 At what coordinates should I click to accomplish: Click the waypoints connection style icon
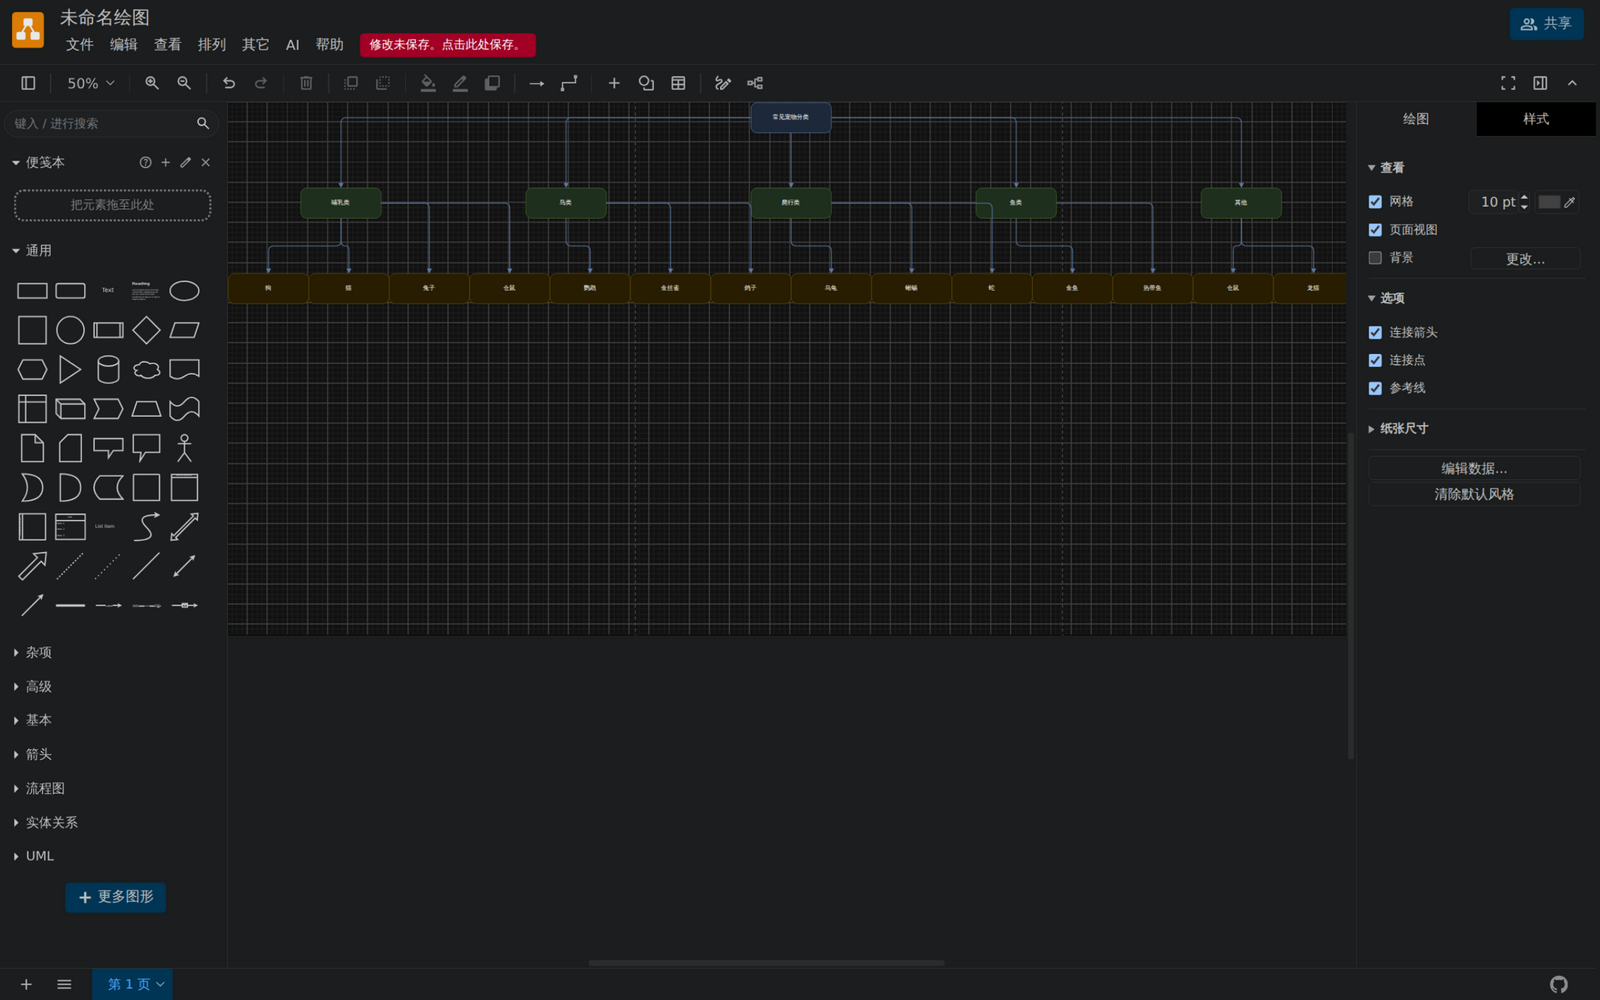[x=569, y=83]
